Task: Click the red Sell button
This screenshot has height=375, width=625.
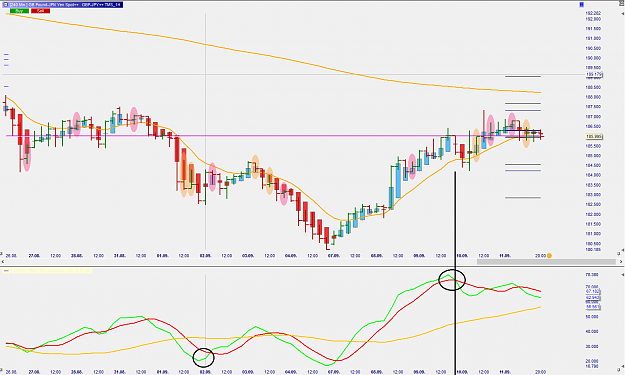Action: pyautogui.click(x=41, y=11)
